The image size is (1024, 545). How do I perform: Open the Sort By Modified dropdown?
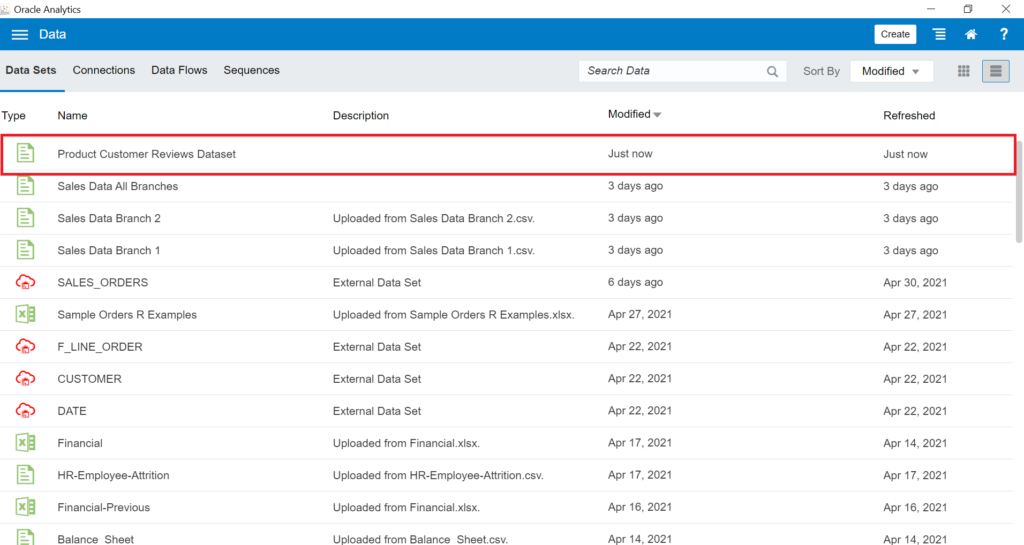pyautogui.click(x=891, y=71)
